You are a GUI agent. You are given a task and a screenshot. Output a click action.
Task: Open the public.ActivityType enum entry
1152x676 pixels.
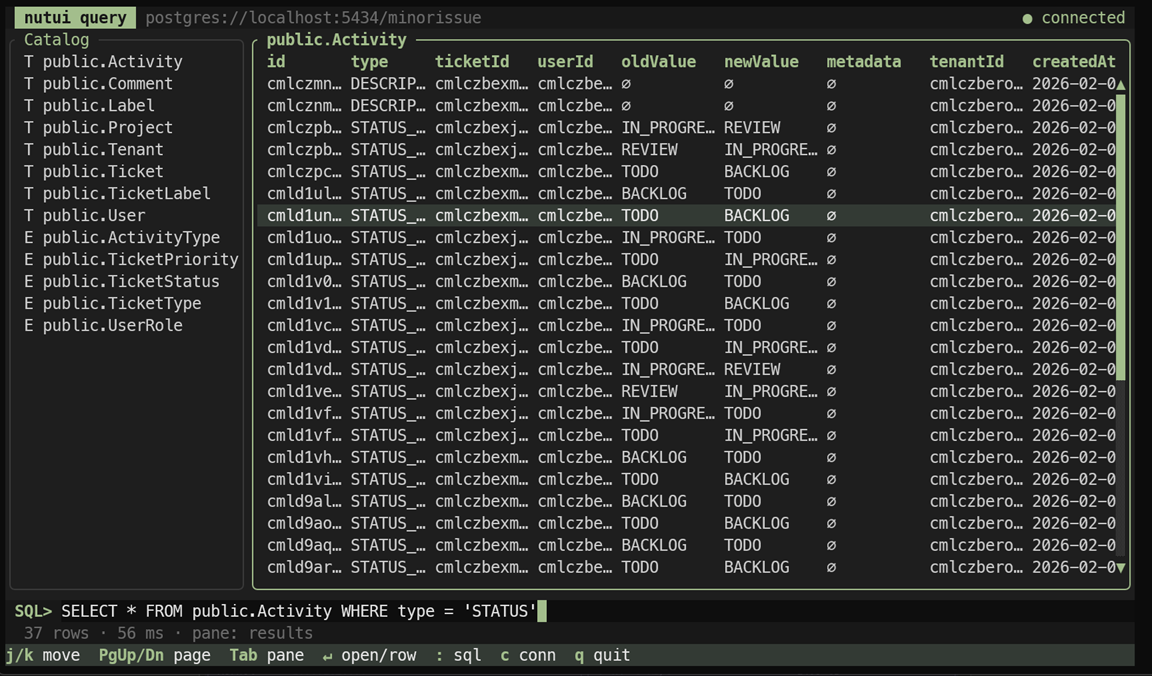click(x=122, y=238)
